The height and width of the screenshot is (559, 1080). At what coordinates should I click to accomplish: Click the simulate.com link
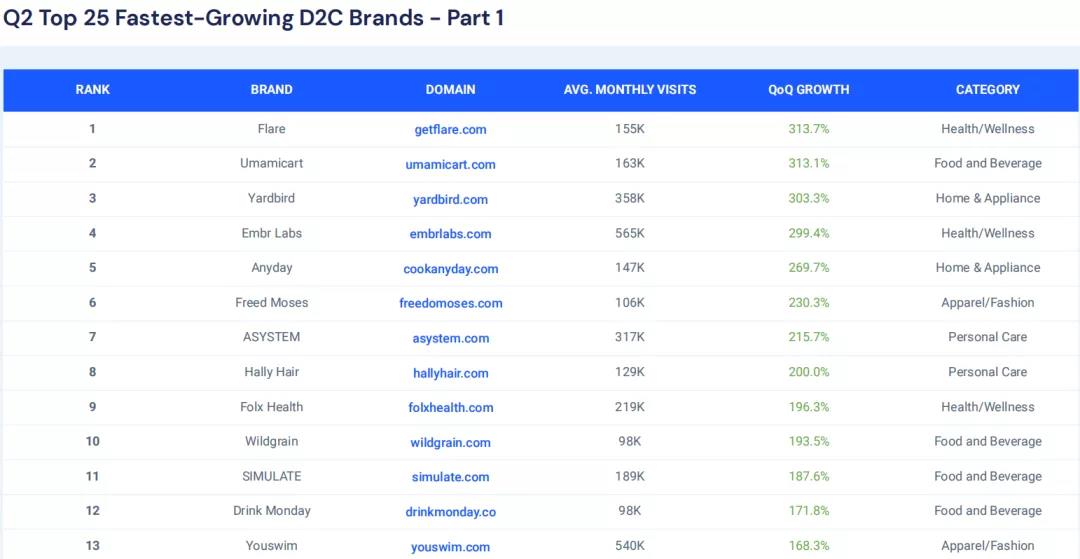coord(450,477)
